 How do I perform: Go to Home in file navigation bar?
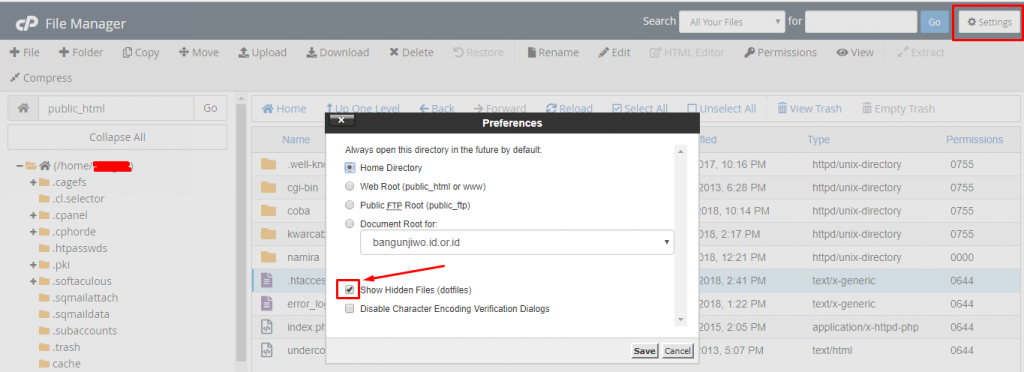(x=284, y=108)
